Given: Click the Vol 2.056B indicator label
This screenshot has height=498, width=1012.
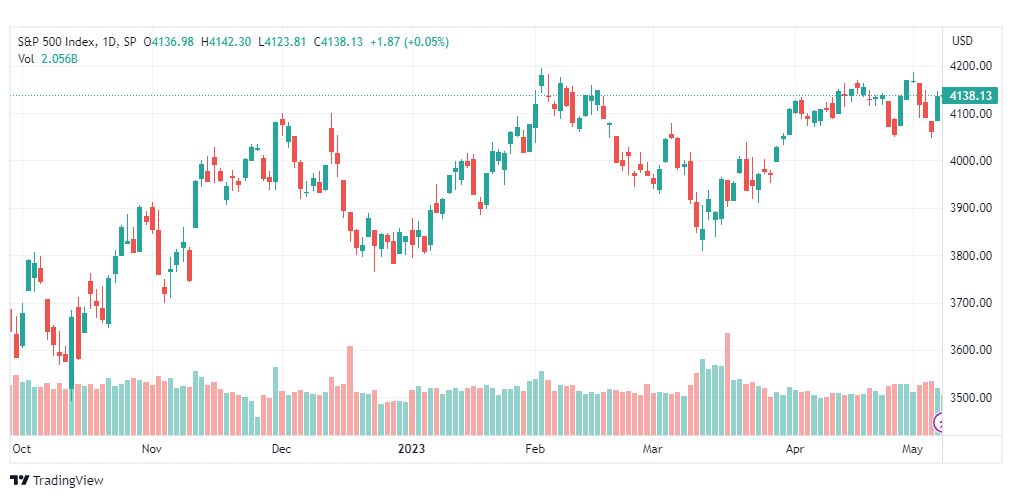Looking at the screenshot, I should click(48, 58).
